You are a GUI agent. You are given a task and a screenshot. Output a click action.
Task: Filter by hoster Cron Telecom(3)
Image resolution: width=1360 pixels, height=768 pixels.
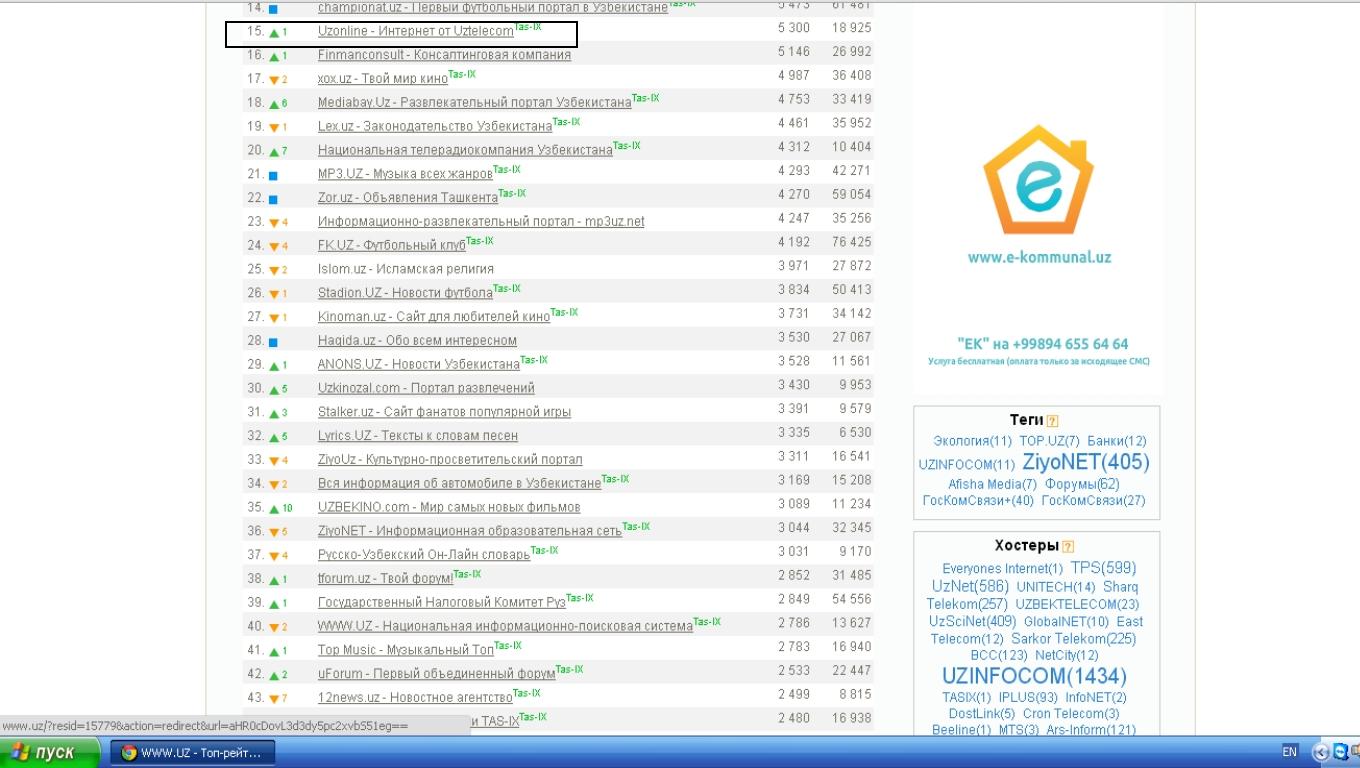(x=1071, y=714)
